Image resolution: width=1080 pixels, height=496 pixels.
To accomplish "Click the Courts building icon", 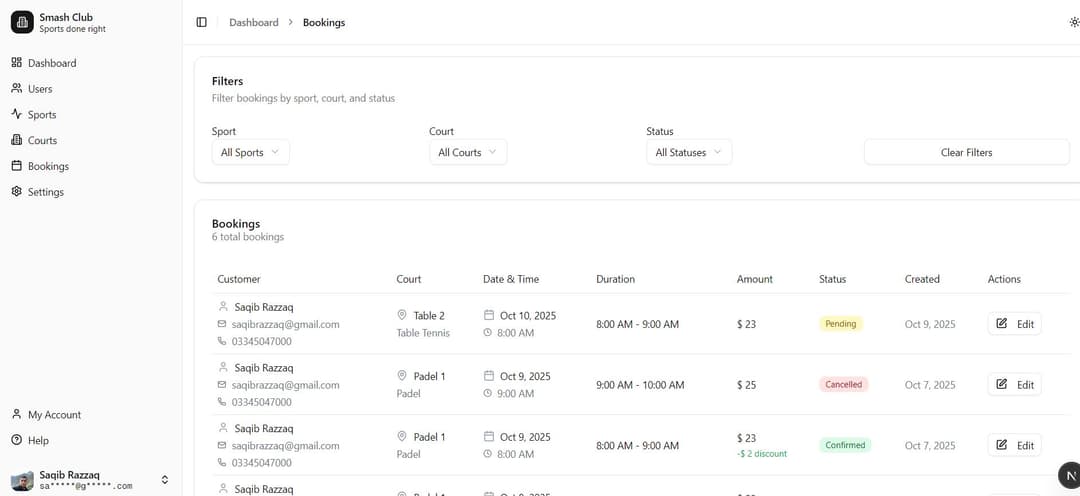I will click(17, 140).
